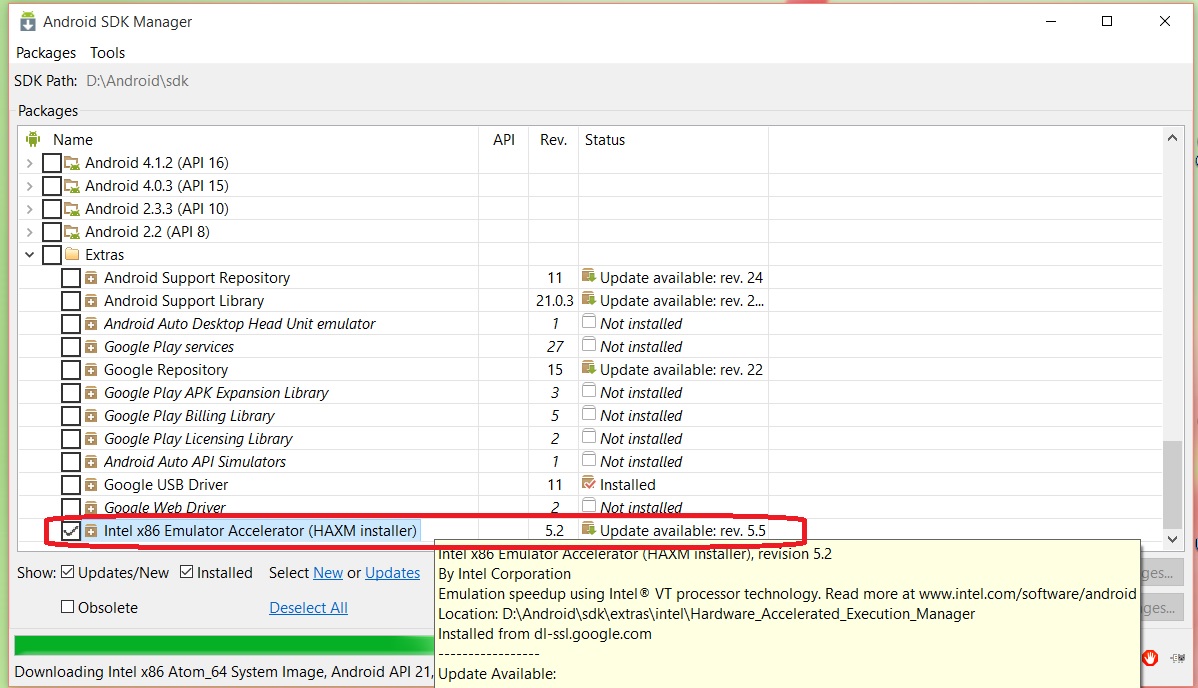Click the package icon beside Android 2.3.3 (API 10)
Viewport: 1198px width, 688px height.
click(72, 209)
